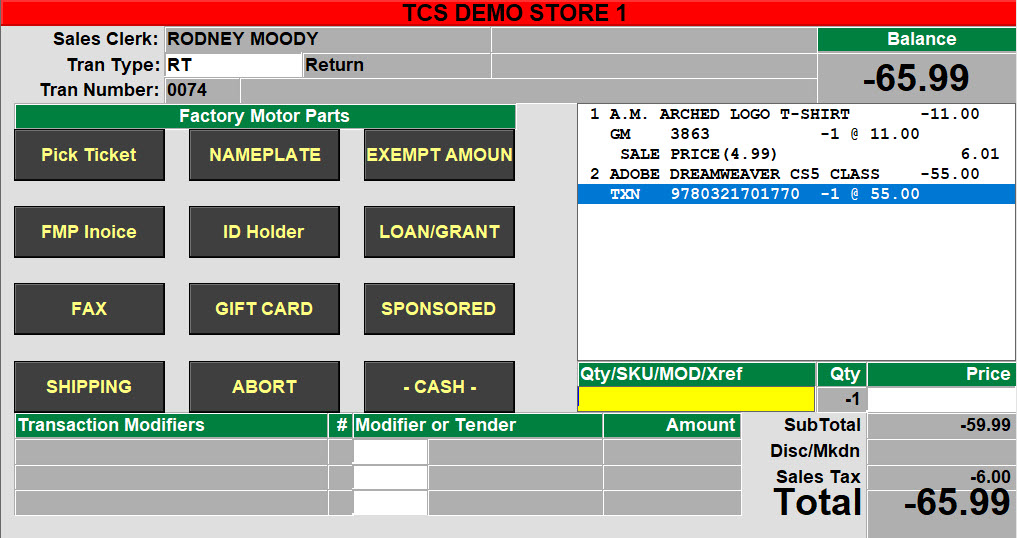This screenshot has height=538, width=1017.
Task: Click the NAMEPLATE button
Action: [264, 155]
